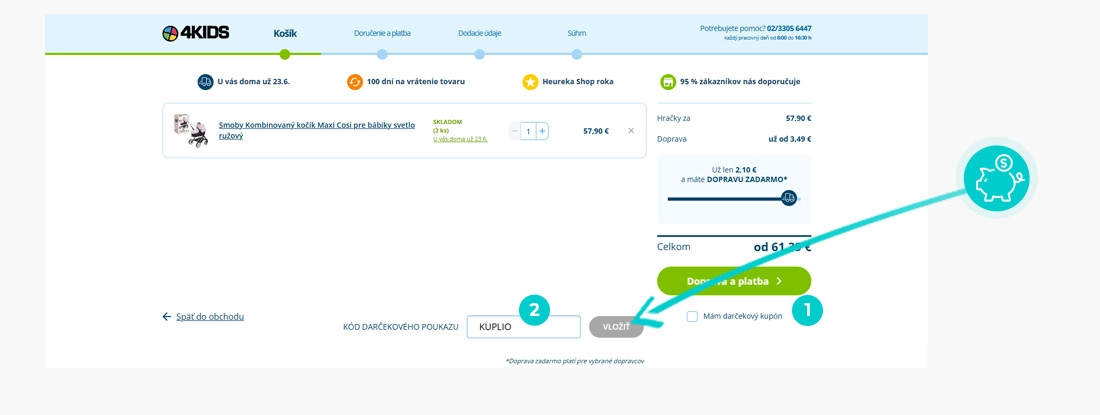Increase the quantity with the plus button

click(x=542, y=131)
